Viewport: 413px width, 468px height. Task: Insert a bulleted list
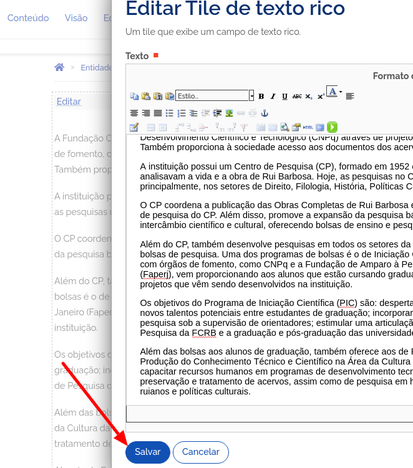[x=170, y=113]
